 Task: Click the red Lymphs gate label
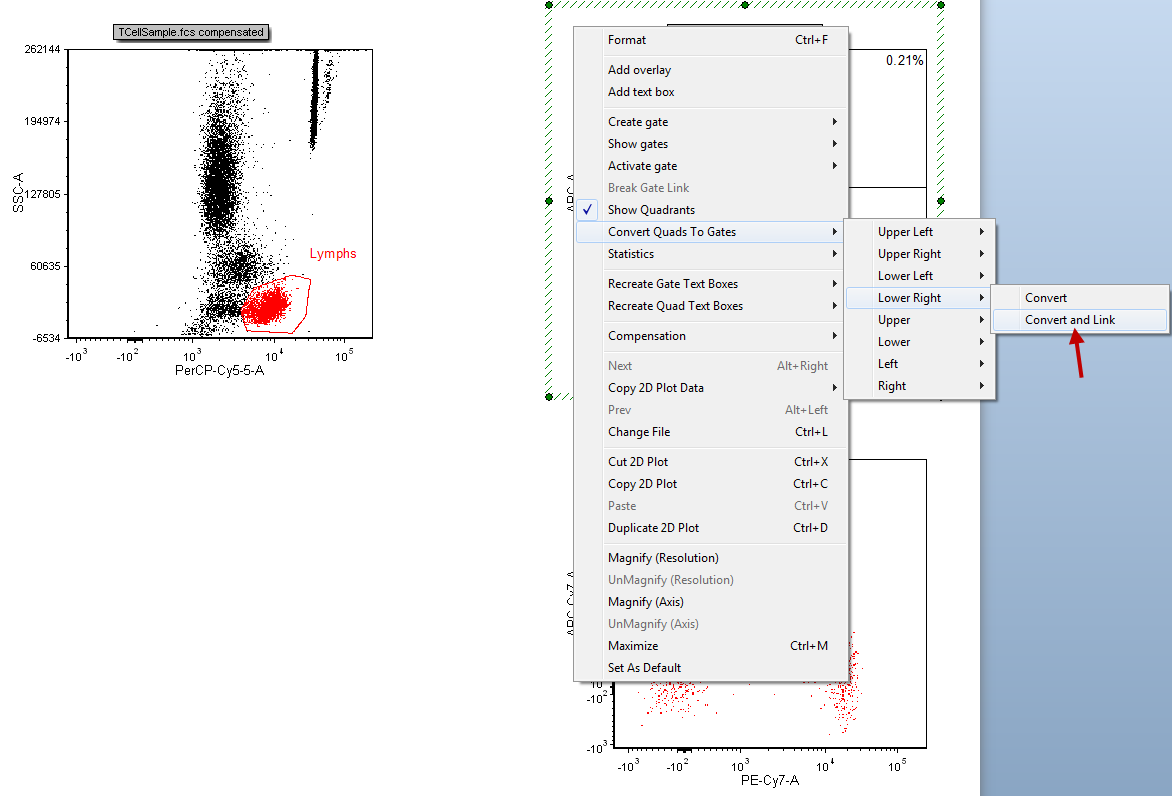click(332, 254)
